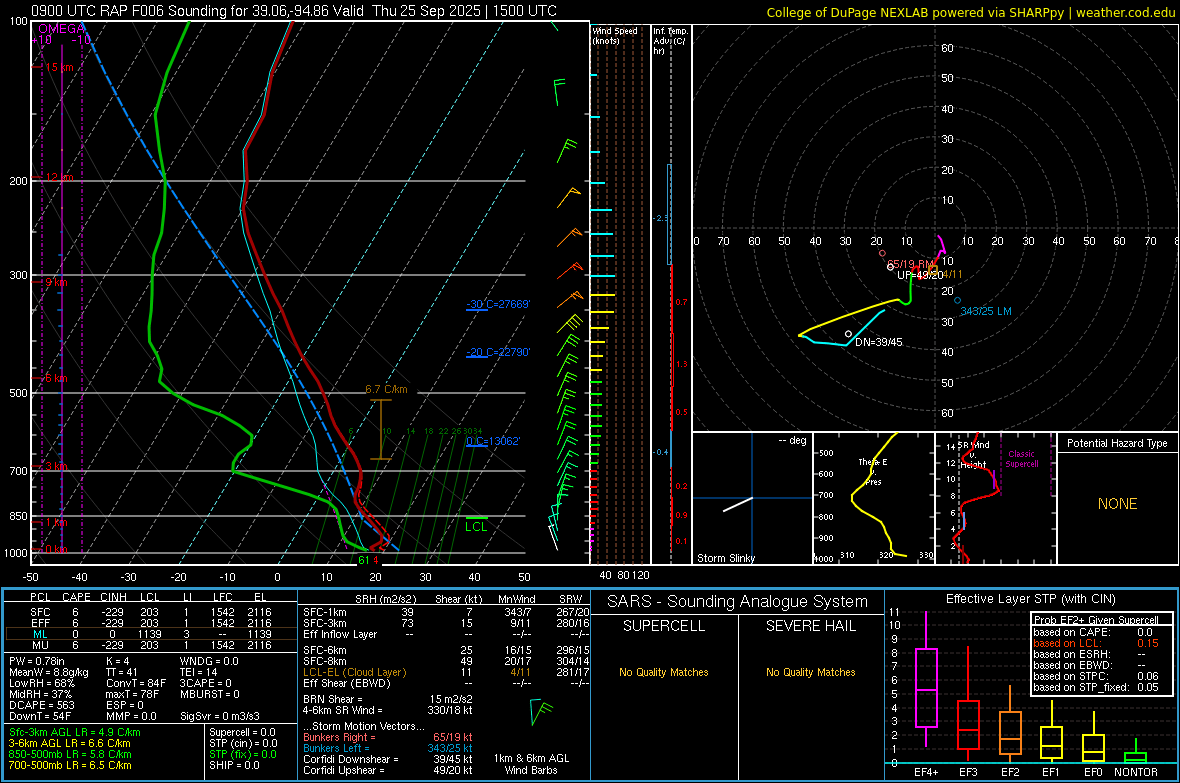Select 'Sfc-3km AGL LR = 4.9 C/km'

(75, 732)
